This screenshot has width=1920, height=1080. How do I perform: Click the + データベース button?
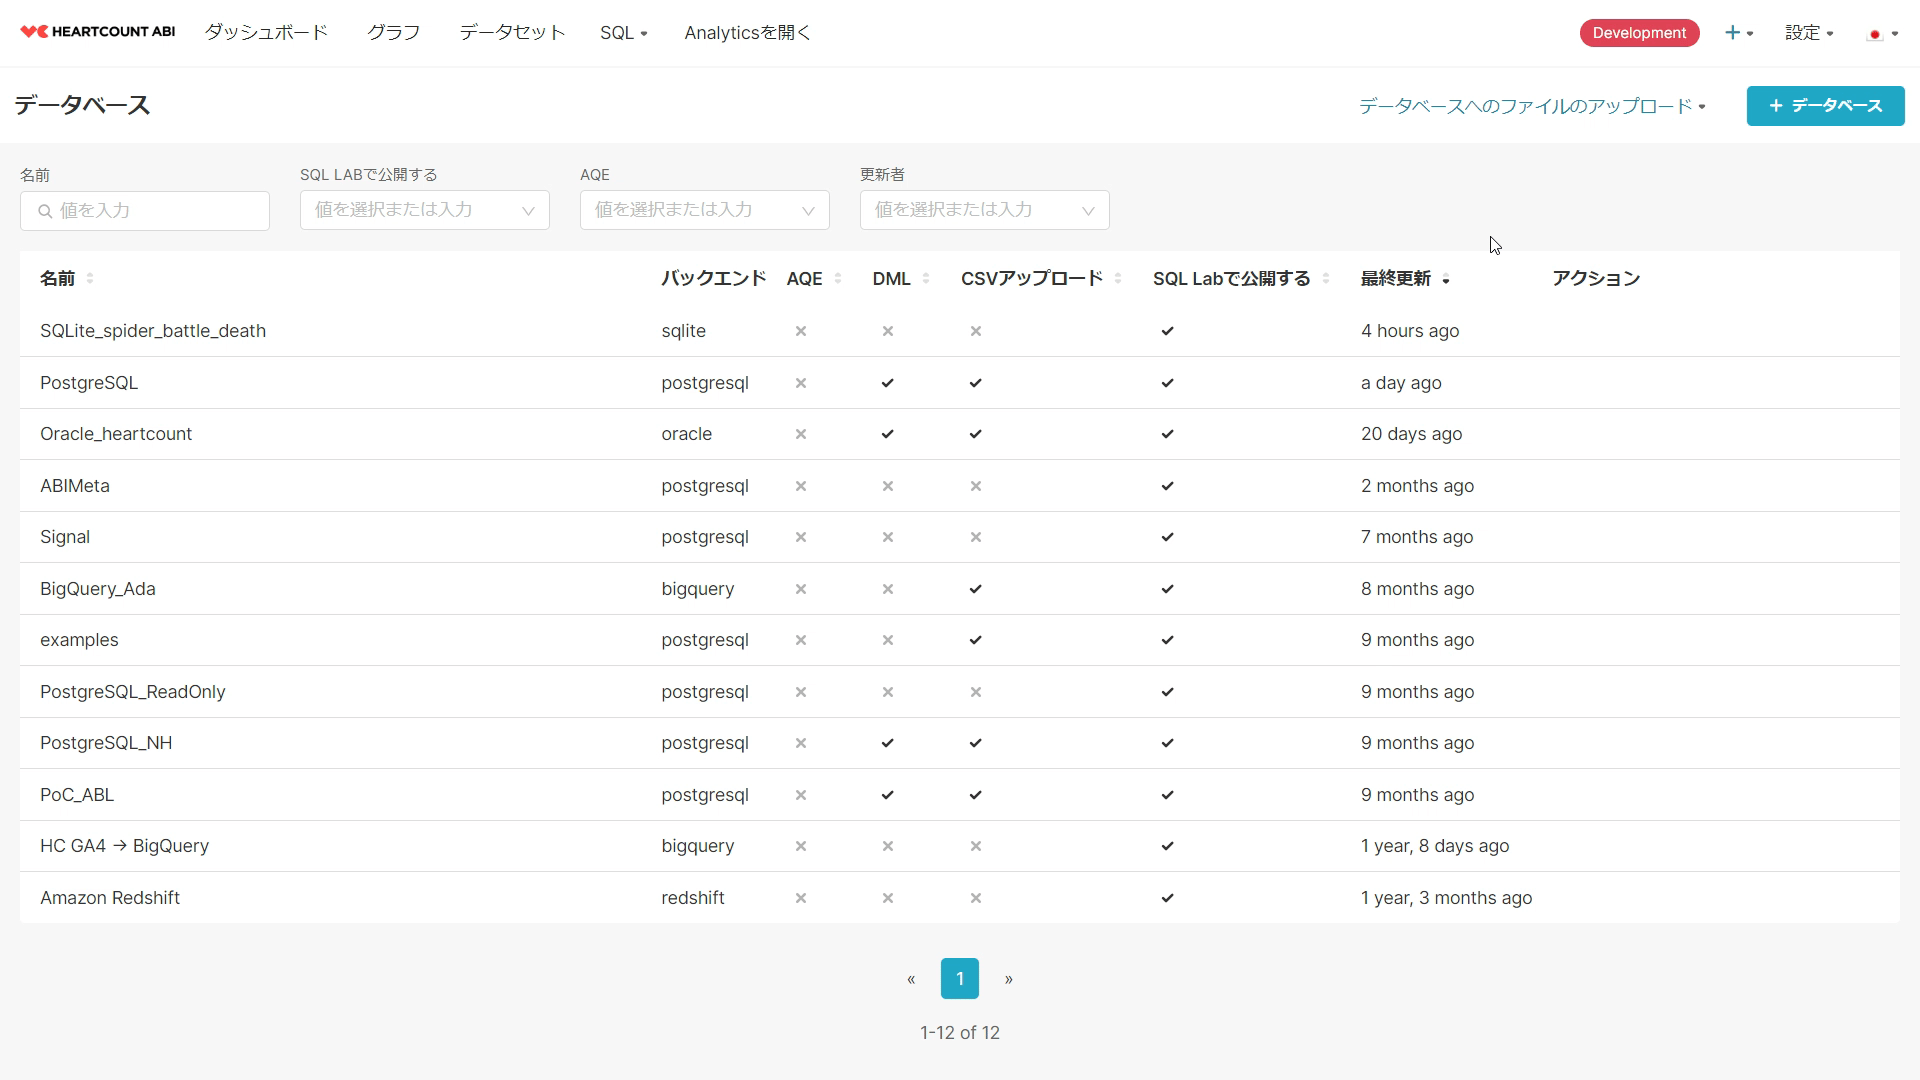[1825, 106]
